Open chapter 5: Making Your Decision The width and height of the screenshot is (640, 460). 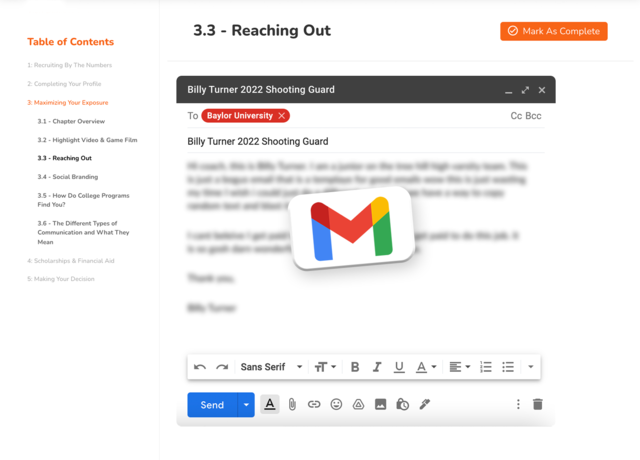61,279
